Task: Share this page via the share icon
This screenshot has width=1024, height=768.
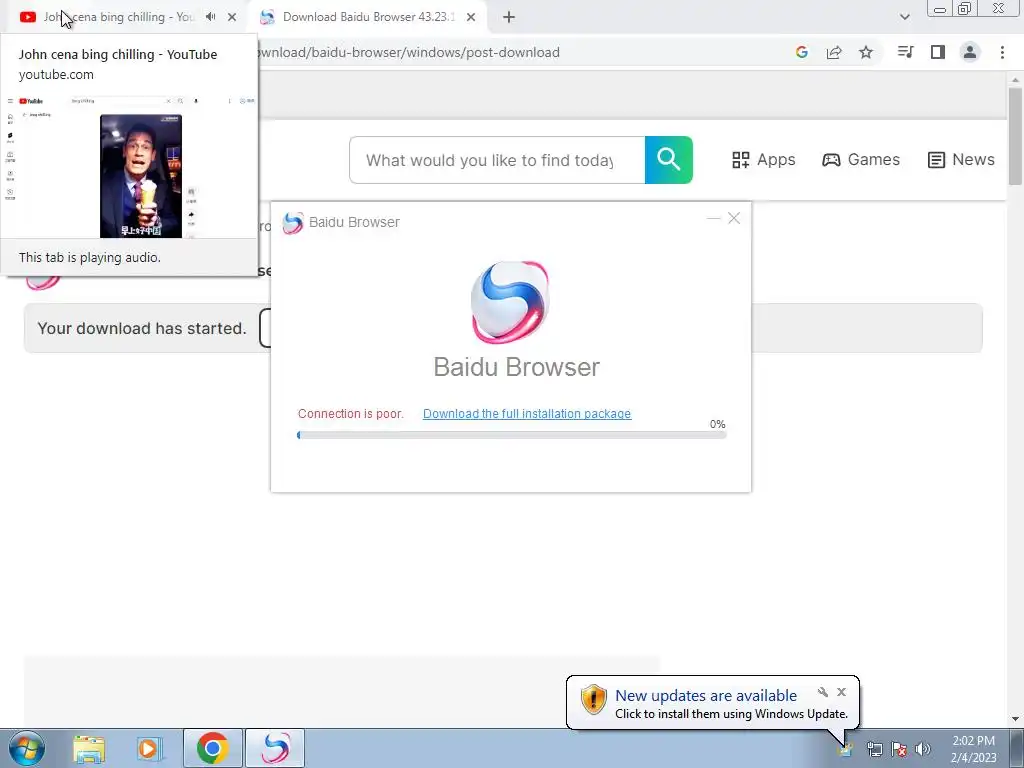Action: coord(834,52)
